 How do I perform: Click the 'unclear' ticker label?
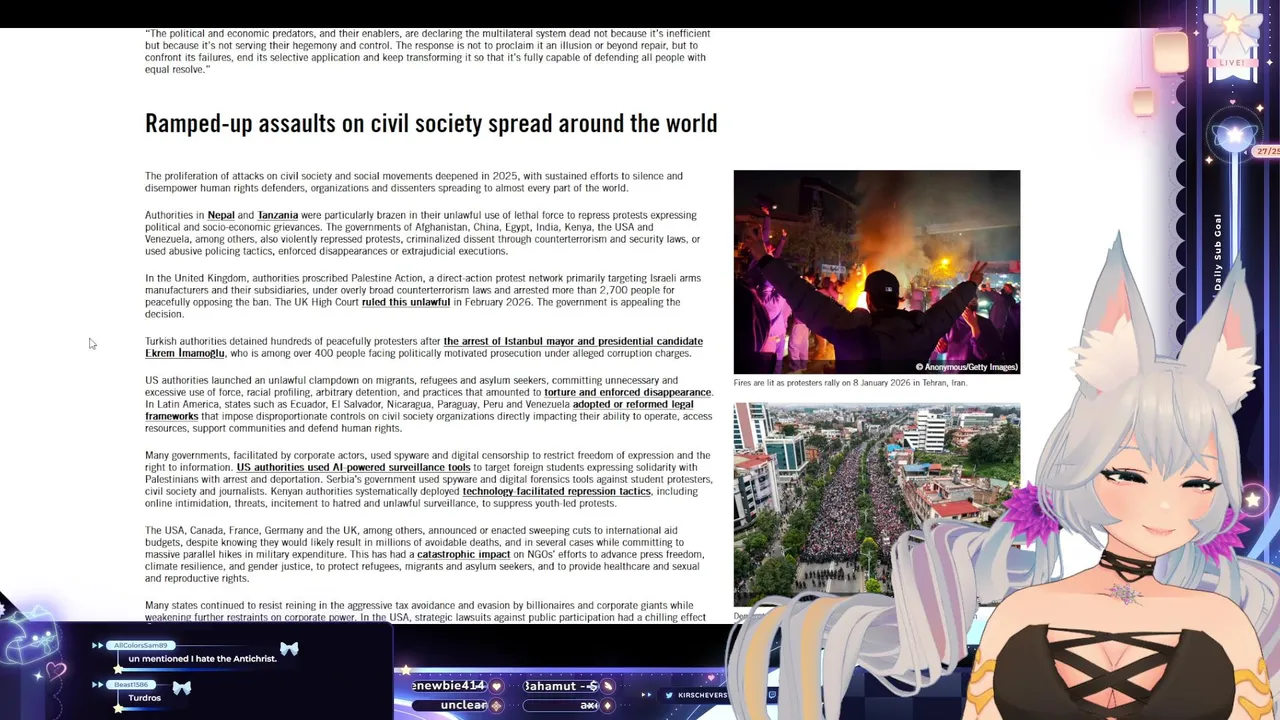(464, 705)
